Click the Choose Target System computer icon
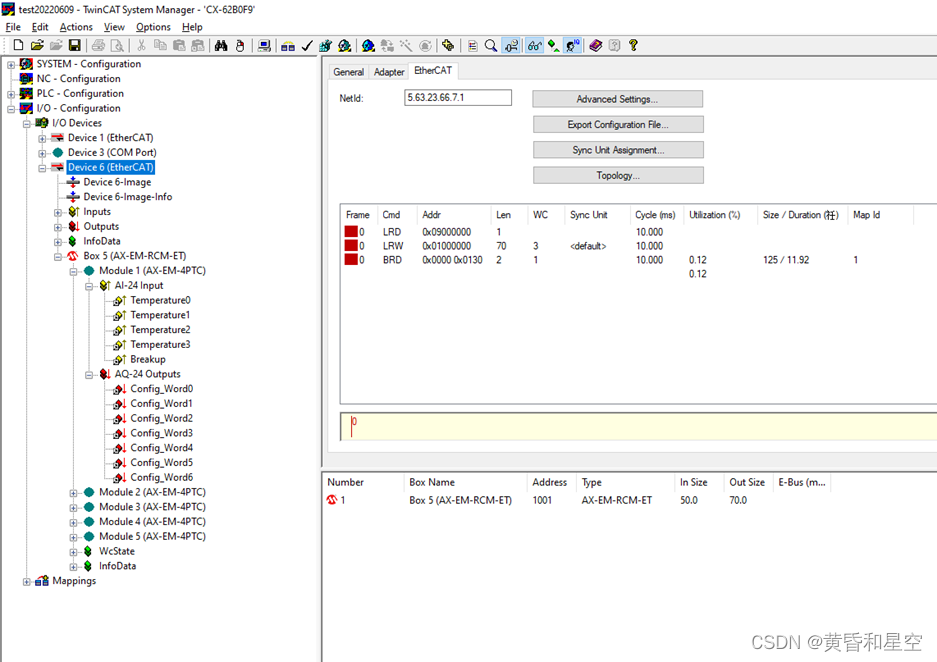The height and width of the screenshot is (662, 937). coord(264,45)
